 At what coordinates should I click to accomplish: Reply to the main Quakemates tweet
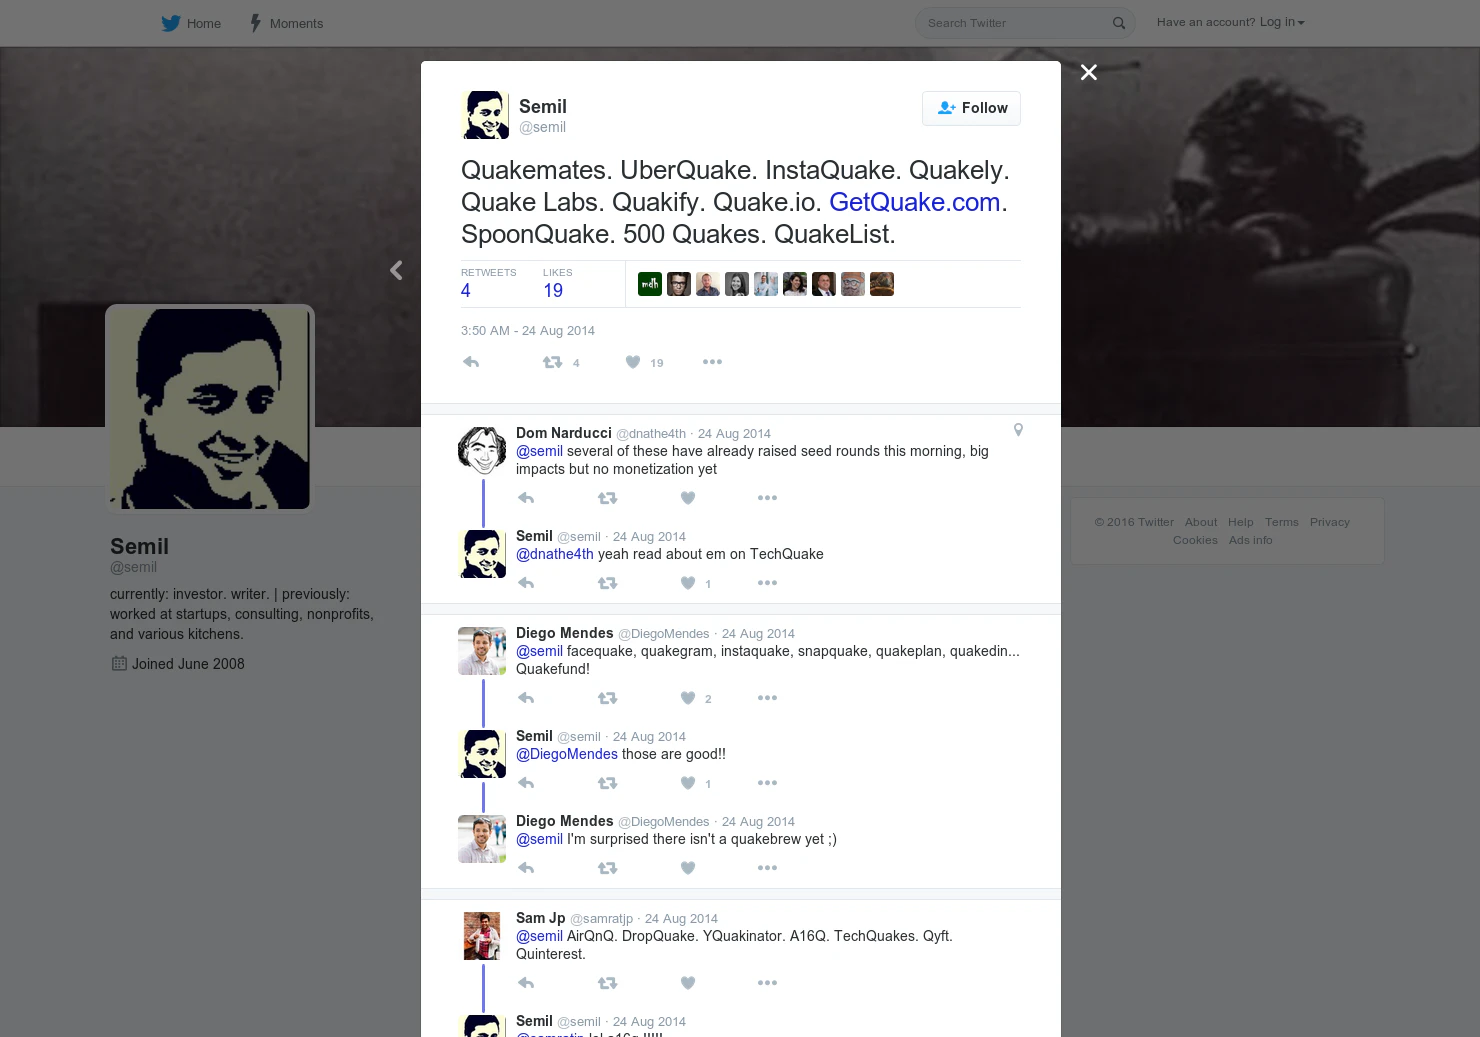[x=471, y=362]
